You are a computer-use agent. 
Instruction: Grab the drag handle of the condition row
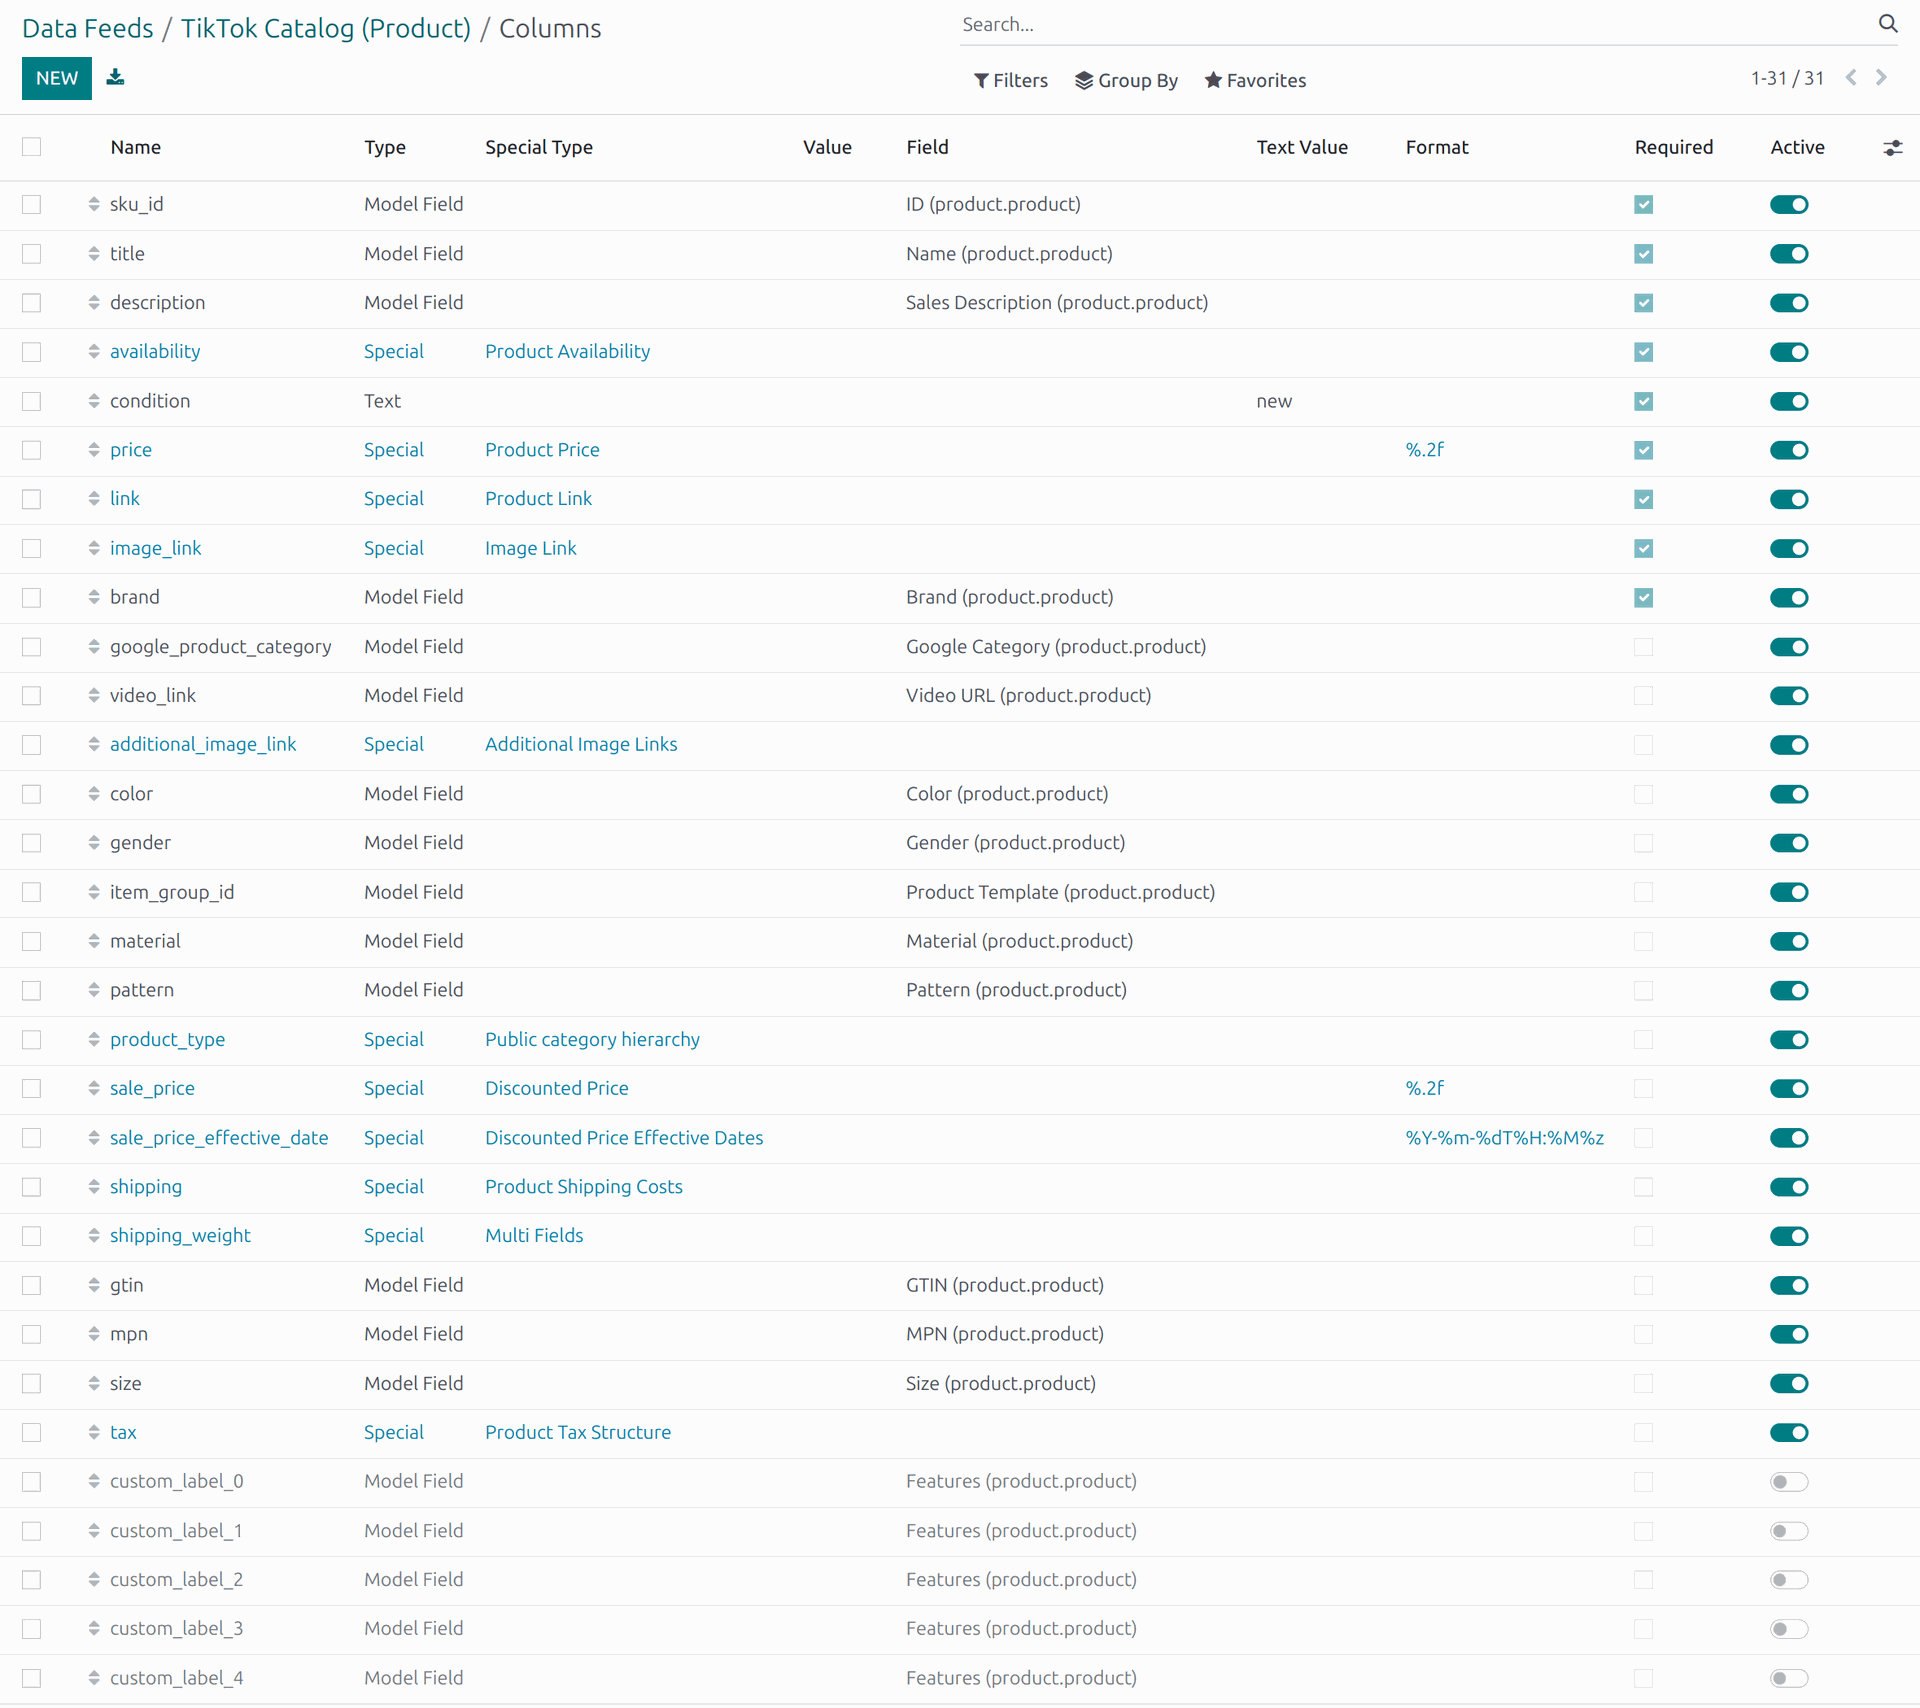(94, 401)
